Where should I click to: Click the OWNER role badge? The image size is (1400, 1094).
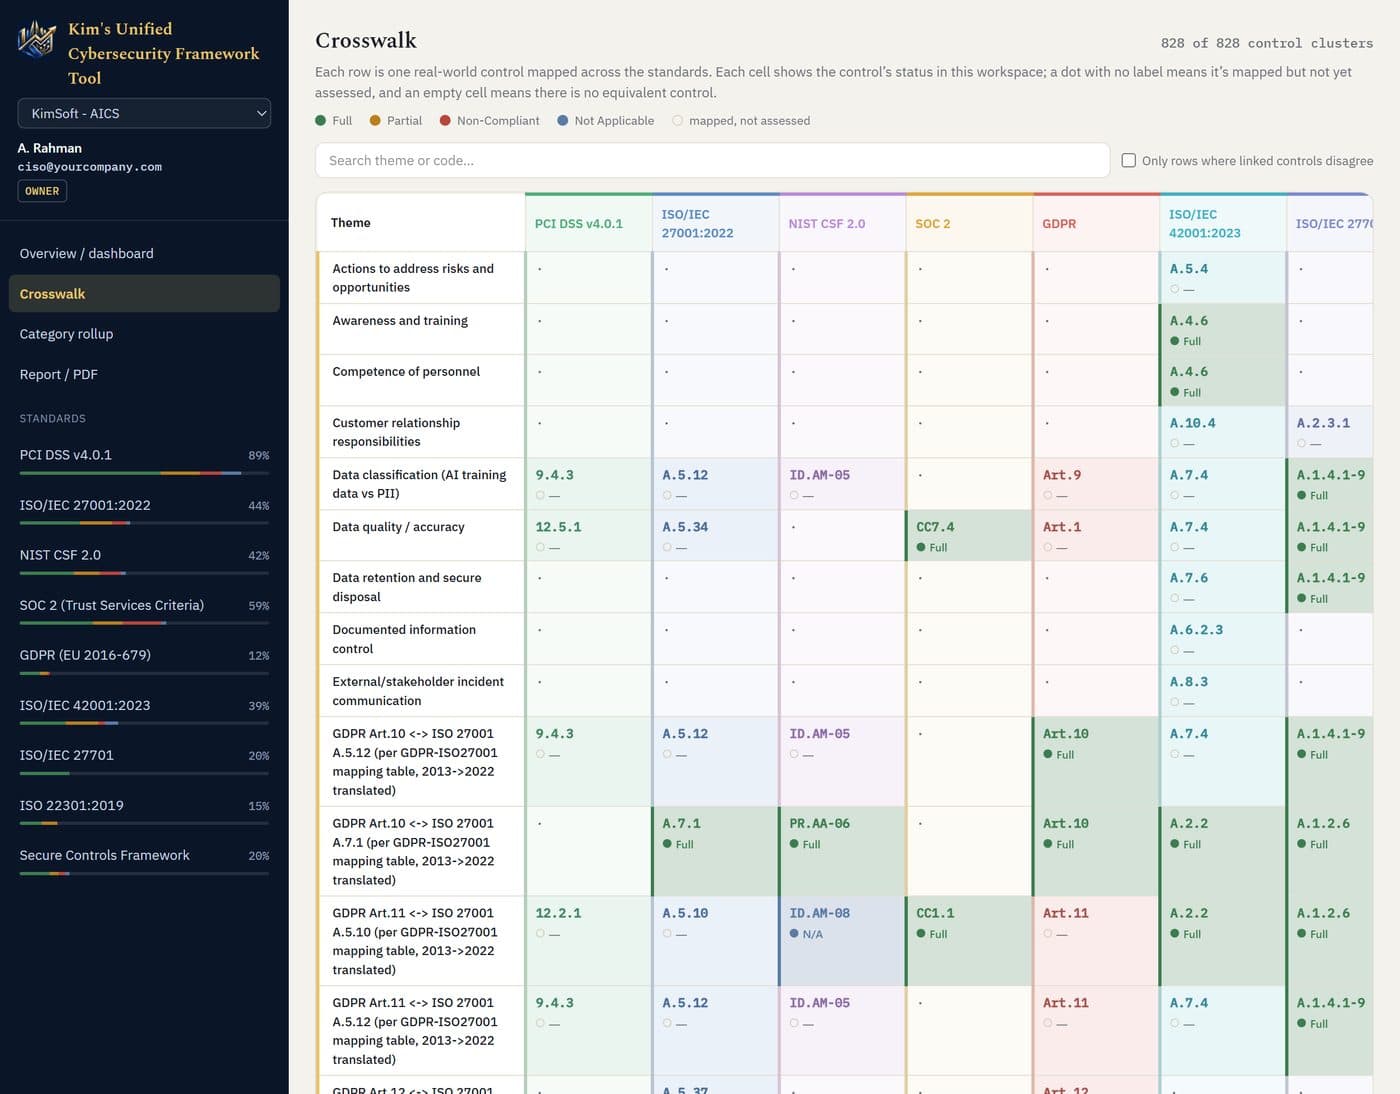point(42,191)
